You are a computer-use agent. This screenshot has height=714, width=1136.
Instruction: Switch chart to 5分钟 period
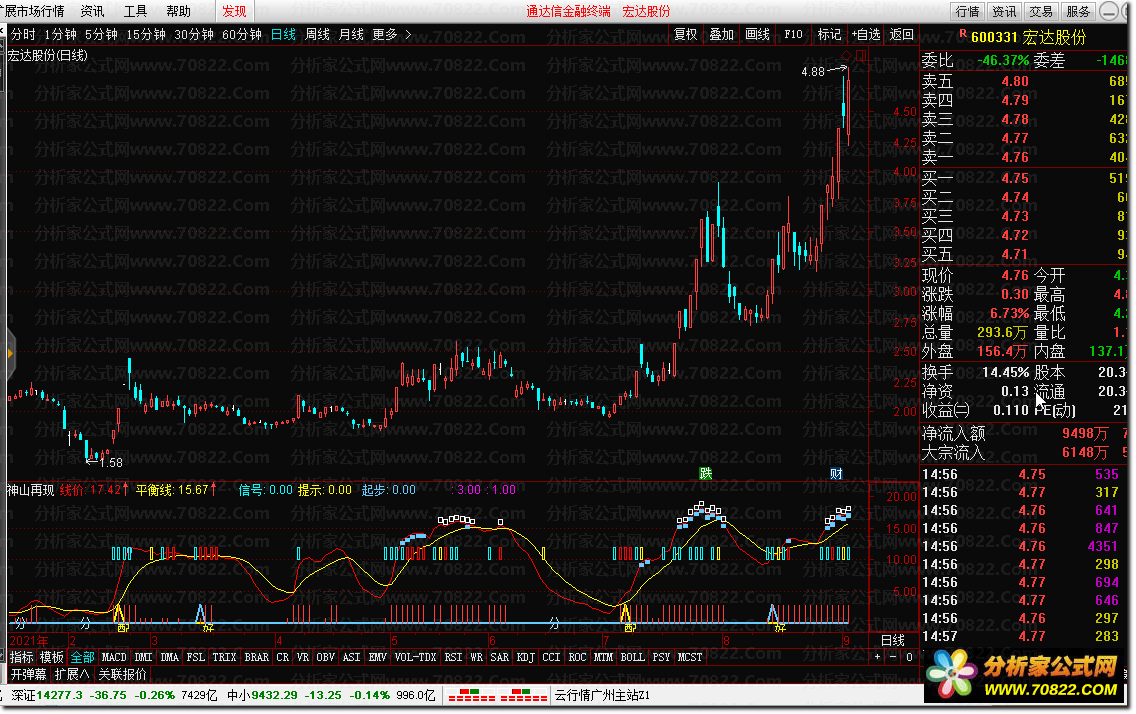pos(101,34)
